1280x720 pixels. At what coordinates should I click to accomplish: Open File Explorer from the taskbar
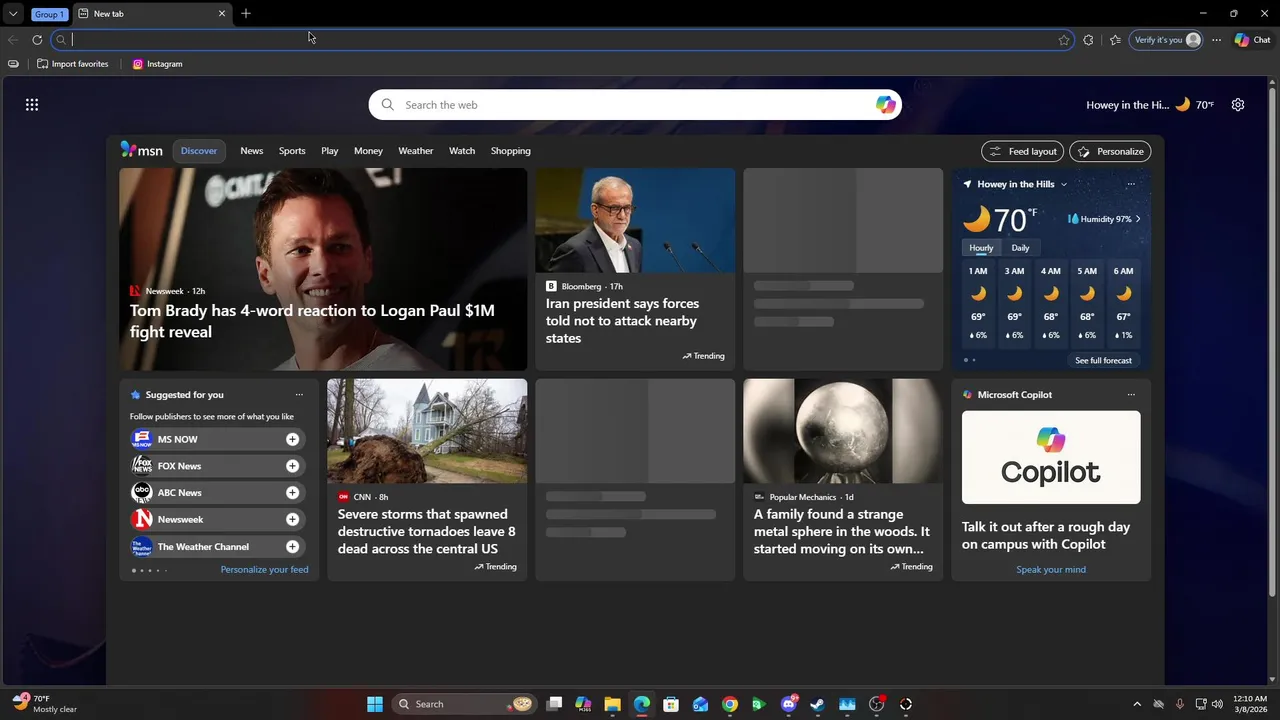612,704
